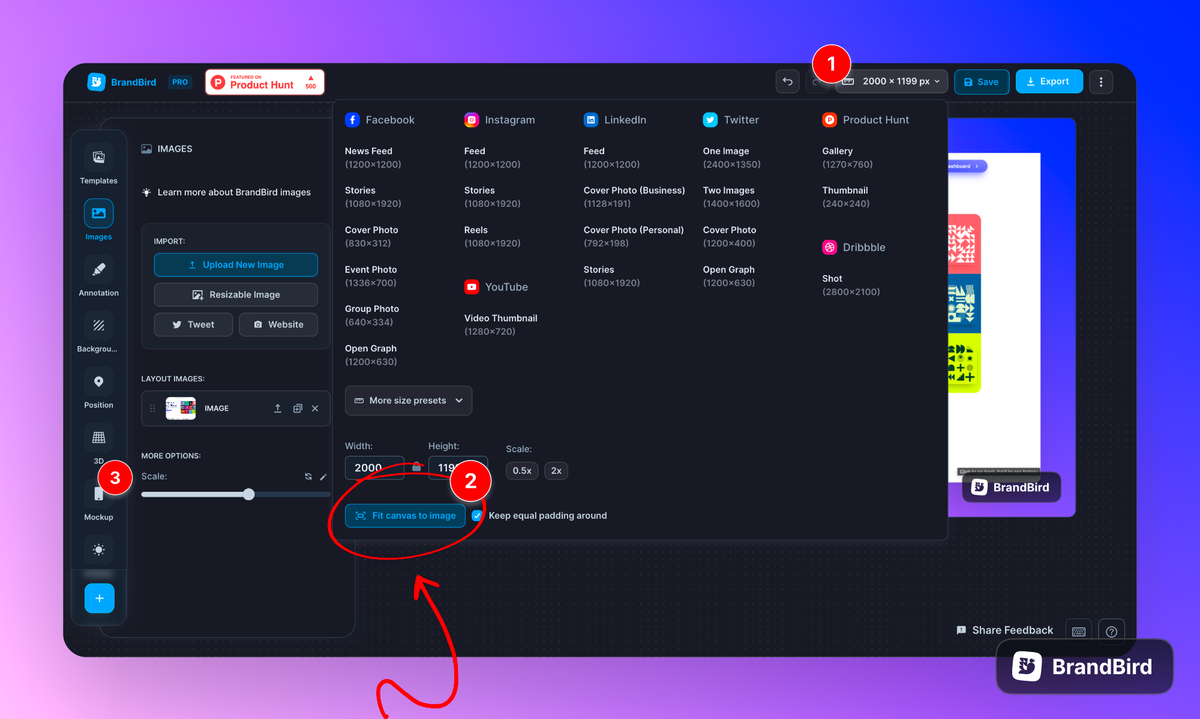The width and height of the screenshot is (1200, 719).
Task: Reset the Scale value icon
Action: [308, 477]
